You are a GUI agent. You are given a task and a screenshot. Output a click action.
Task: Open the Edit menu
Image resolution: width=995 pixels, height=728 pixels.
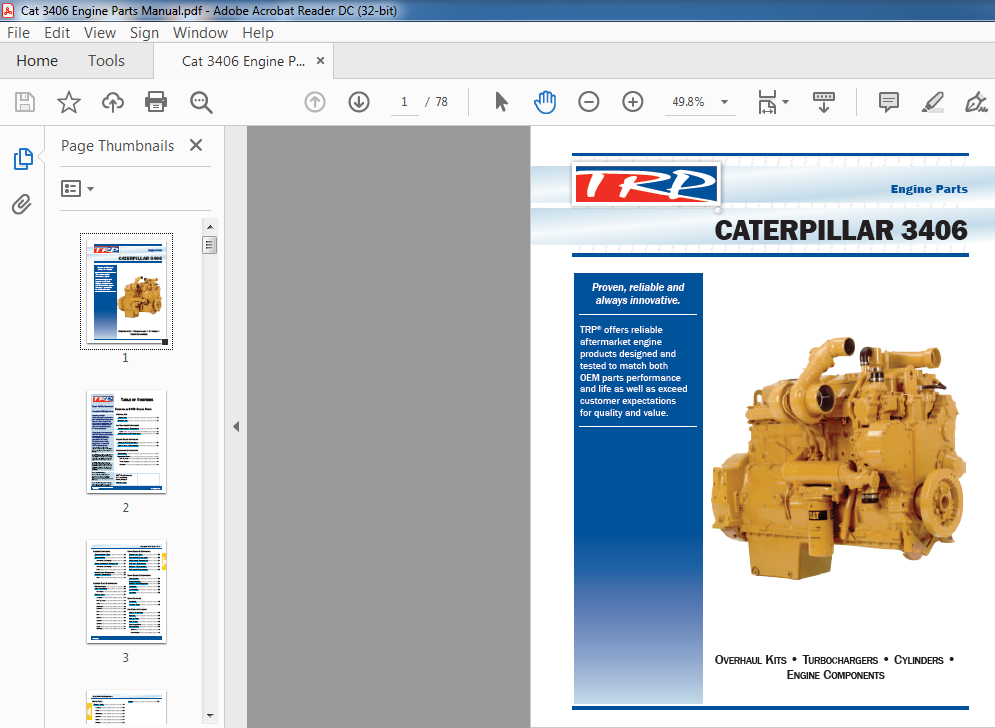[56, 33]
